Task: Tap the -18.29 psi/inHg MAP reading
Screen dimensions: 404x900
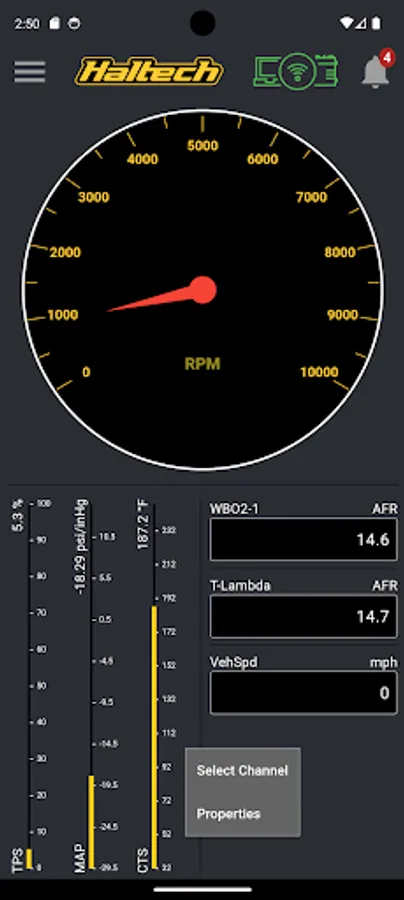Action: [x=80, y=546]
